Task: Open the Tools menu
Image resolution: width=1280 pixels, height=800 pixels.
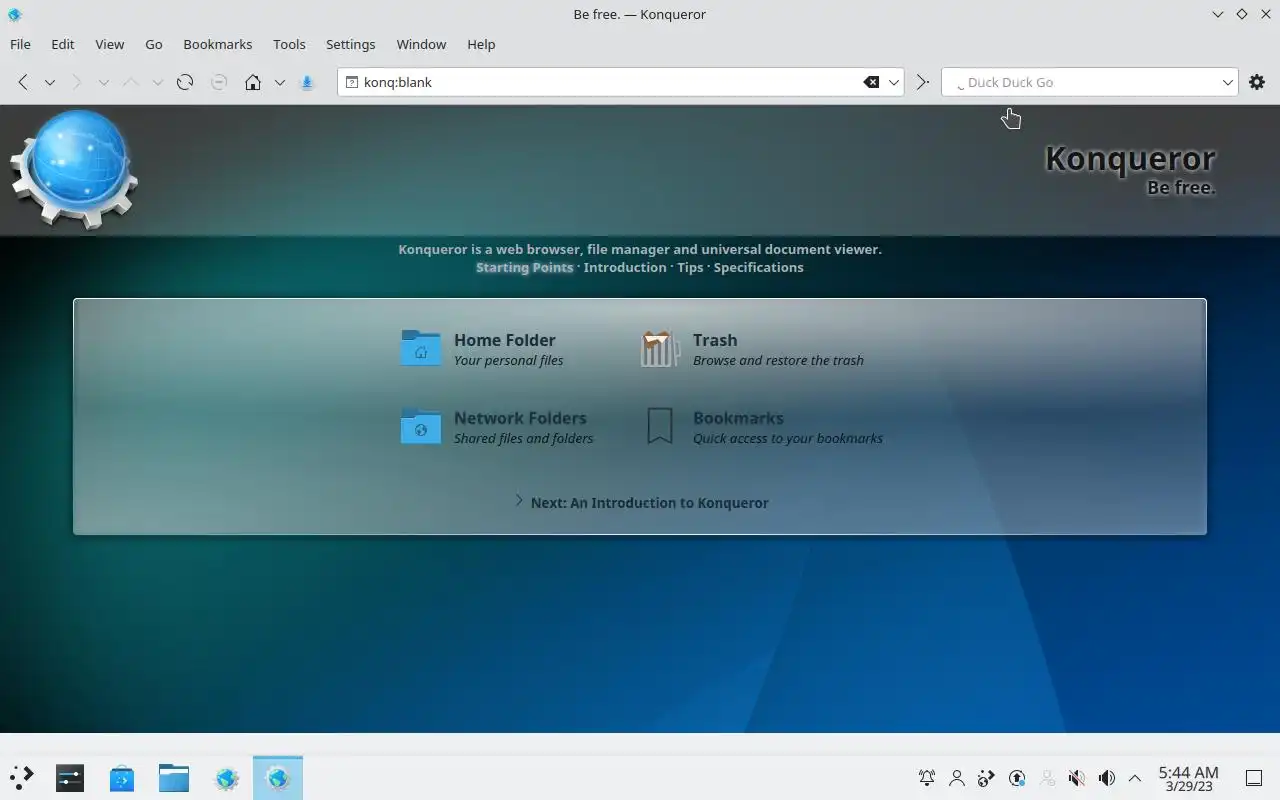Action: (x=289, y=44)
